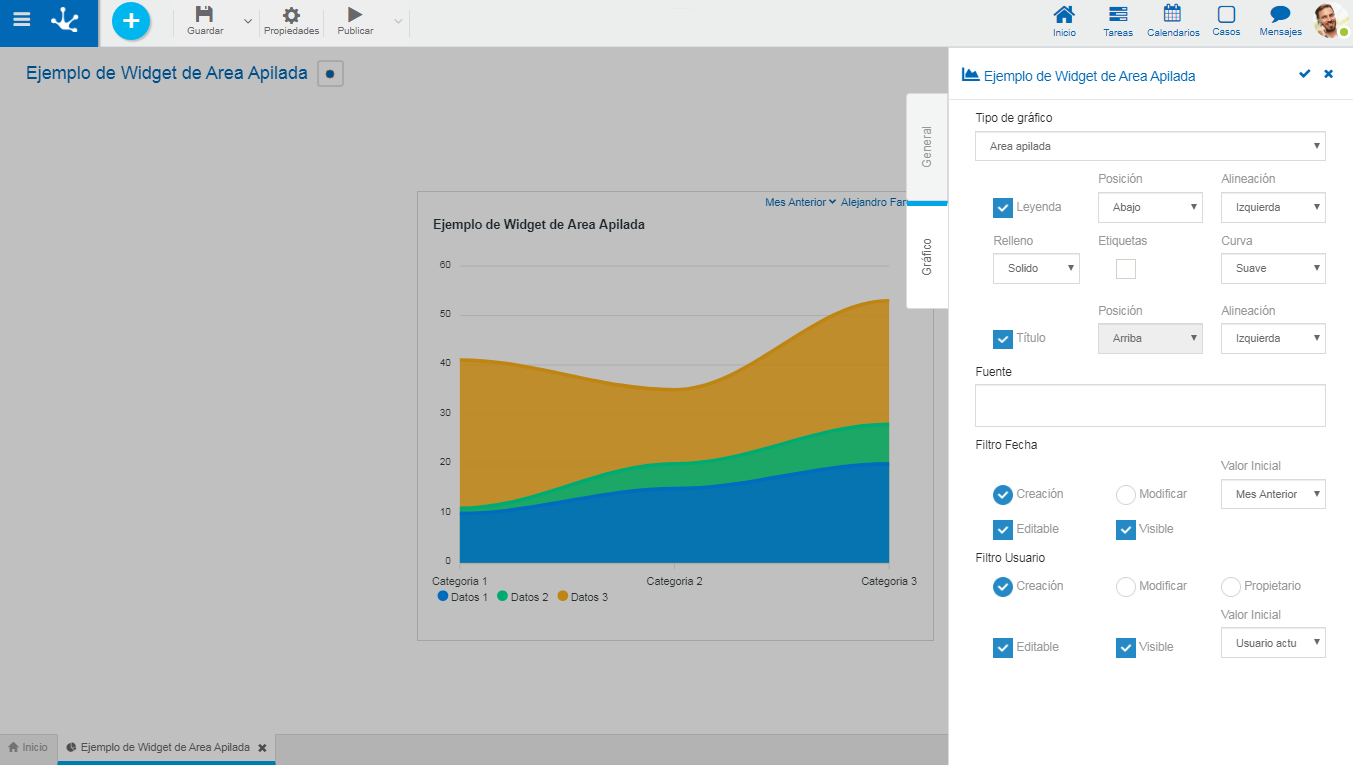
Task: Open the Tipo de gráfico dropdown
Action: coord(1150,146)
